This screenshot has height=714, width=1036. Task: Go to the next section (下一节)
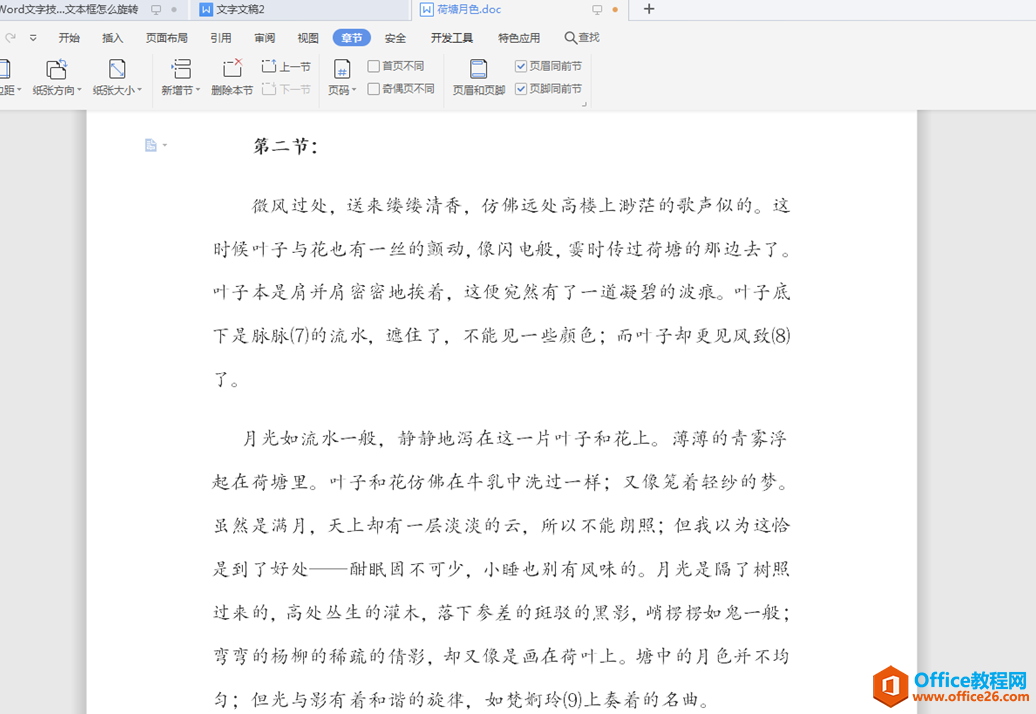(286, 89)
